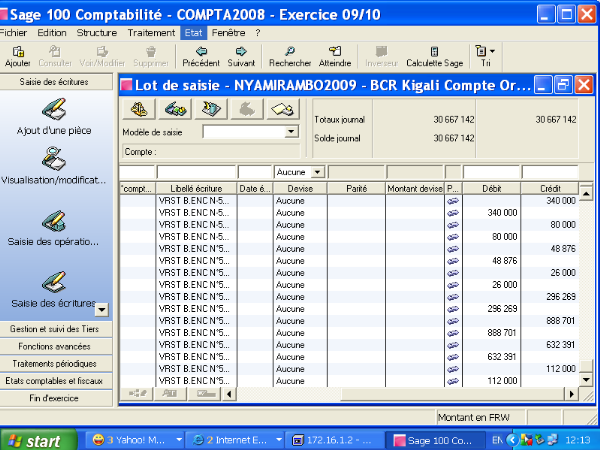Open Fonctions avancées panel

pyautogui.click(x=54, y=346)
